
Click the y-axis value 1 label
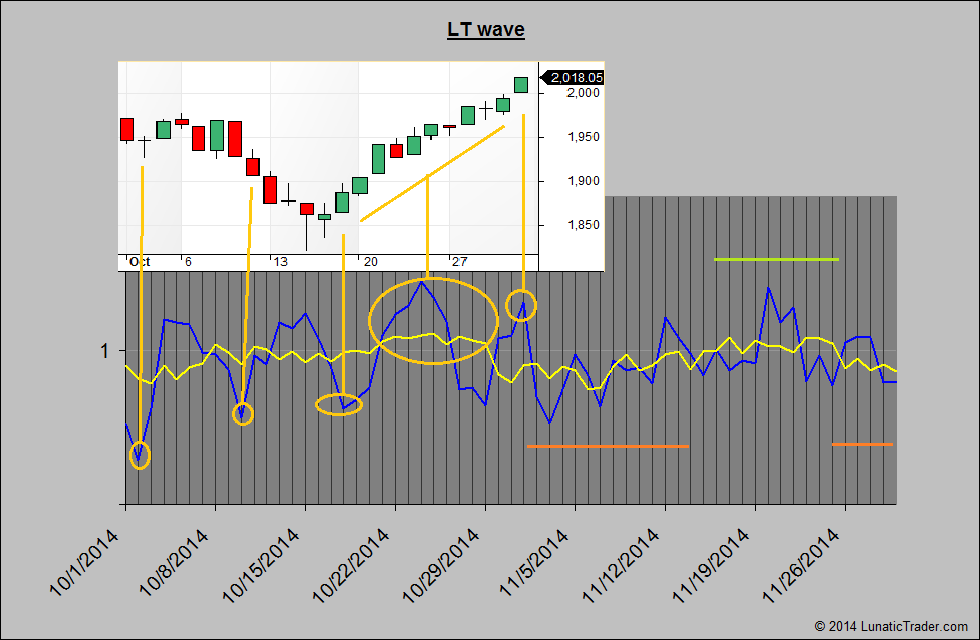(x=103, y=351)
